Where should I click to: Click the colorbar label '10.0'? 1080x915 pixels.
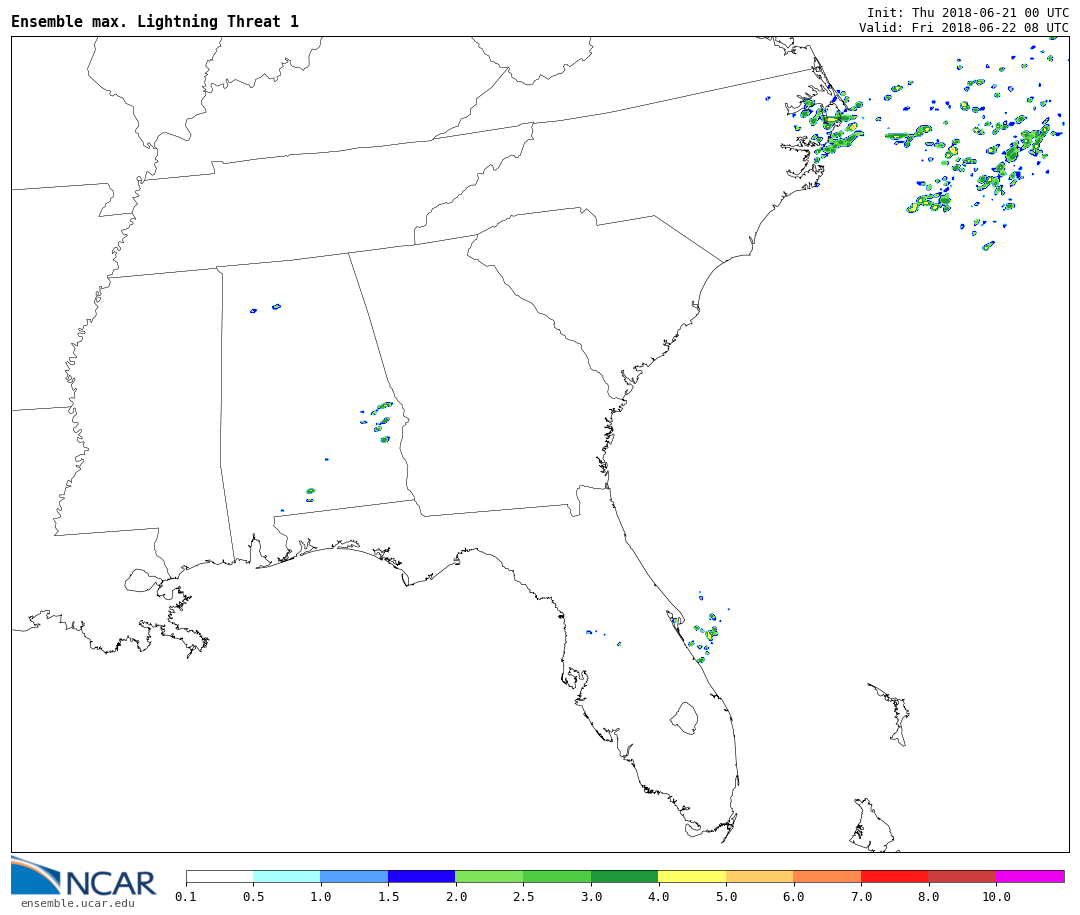(996, 896)
